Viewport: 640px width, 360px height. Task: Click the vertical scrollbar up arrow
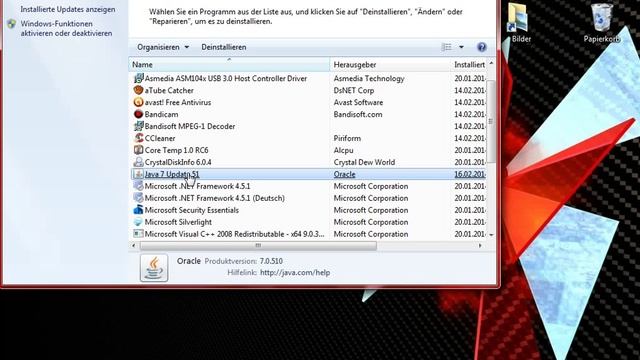491,64
